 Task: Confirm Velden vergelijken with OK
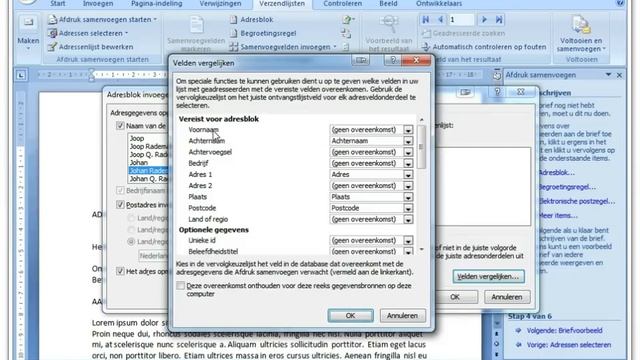pyautogui.click(x=350, y=316)
